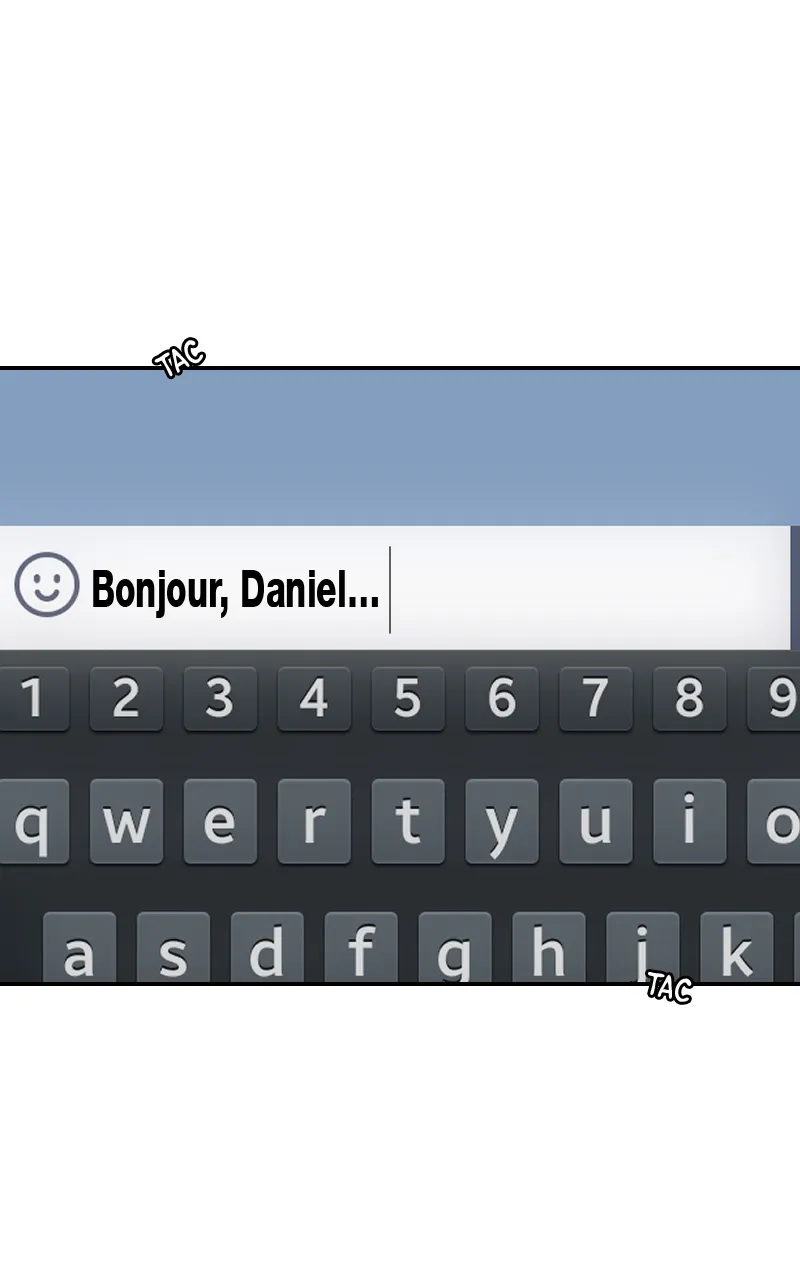Tap the letter q key
This screenshot has height=1280, width=800.
(33, 821)
